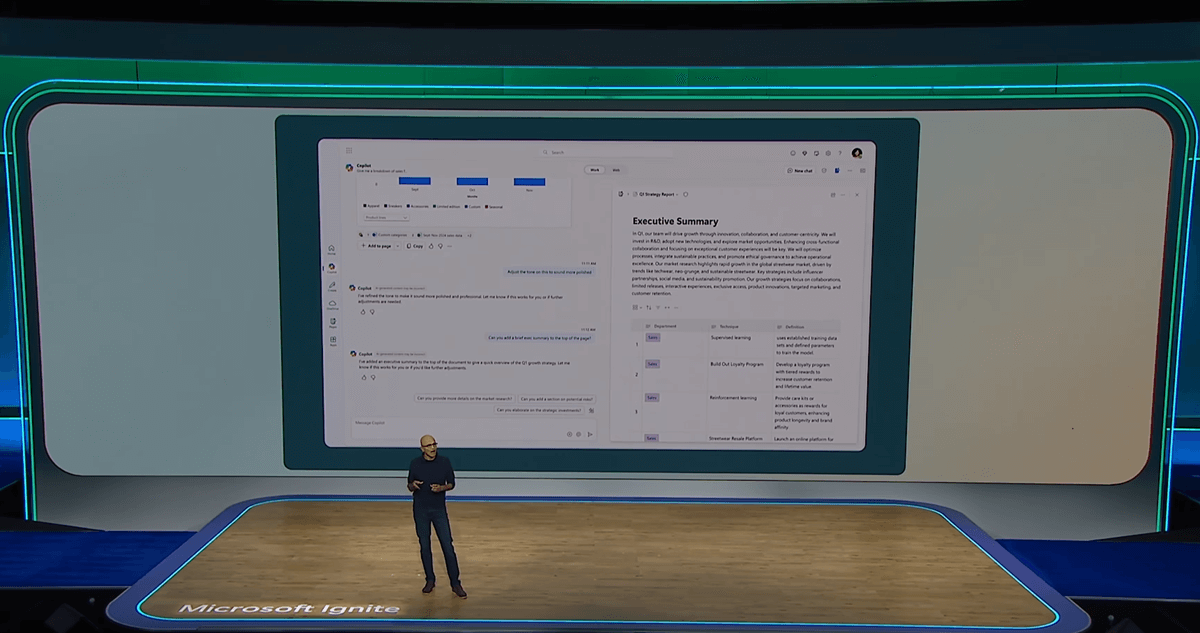Screen dimensions: 1200x633
Task: Thumbs down the refined tone response
Action: (x=372, y=311)
